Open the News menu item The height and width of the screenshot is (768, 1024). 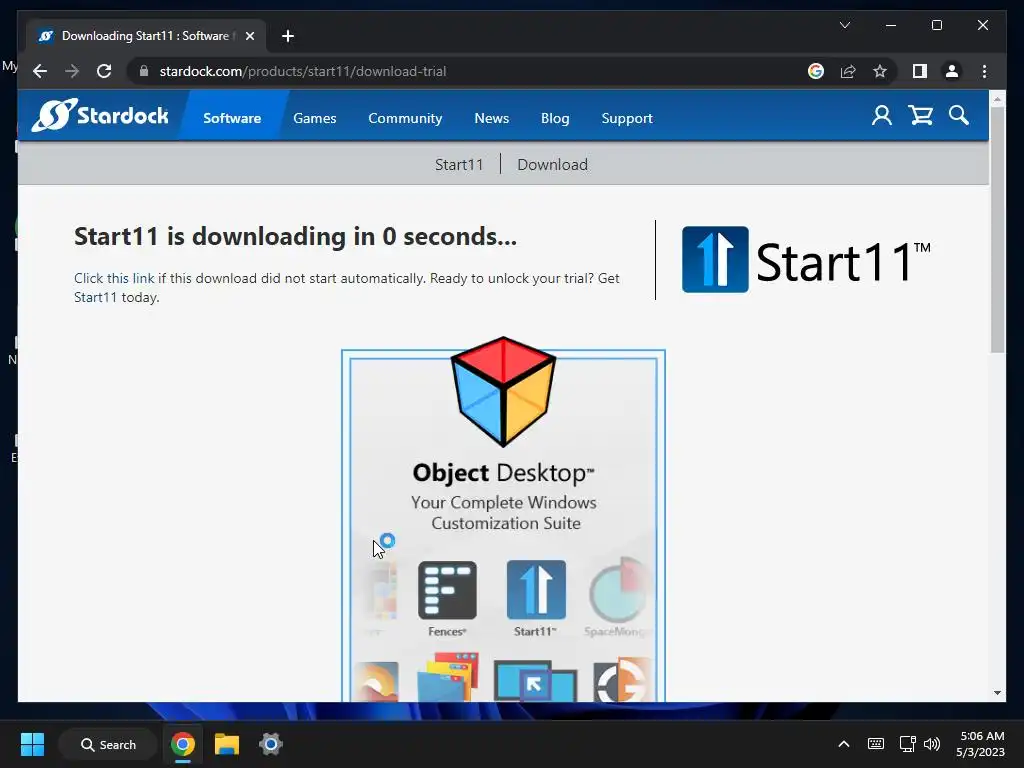[x=491, y=118]
